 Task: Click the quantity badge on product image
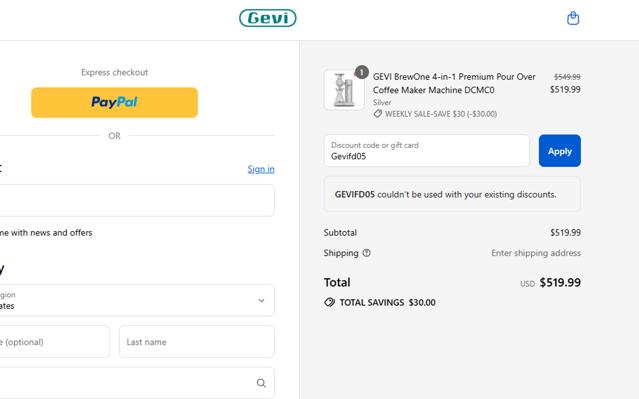click(x=361, y=72)
